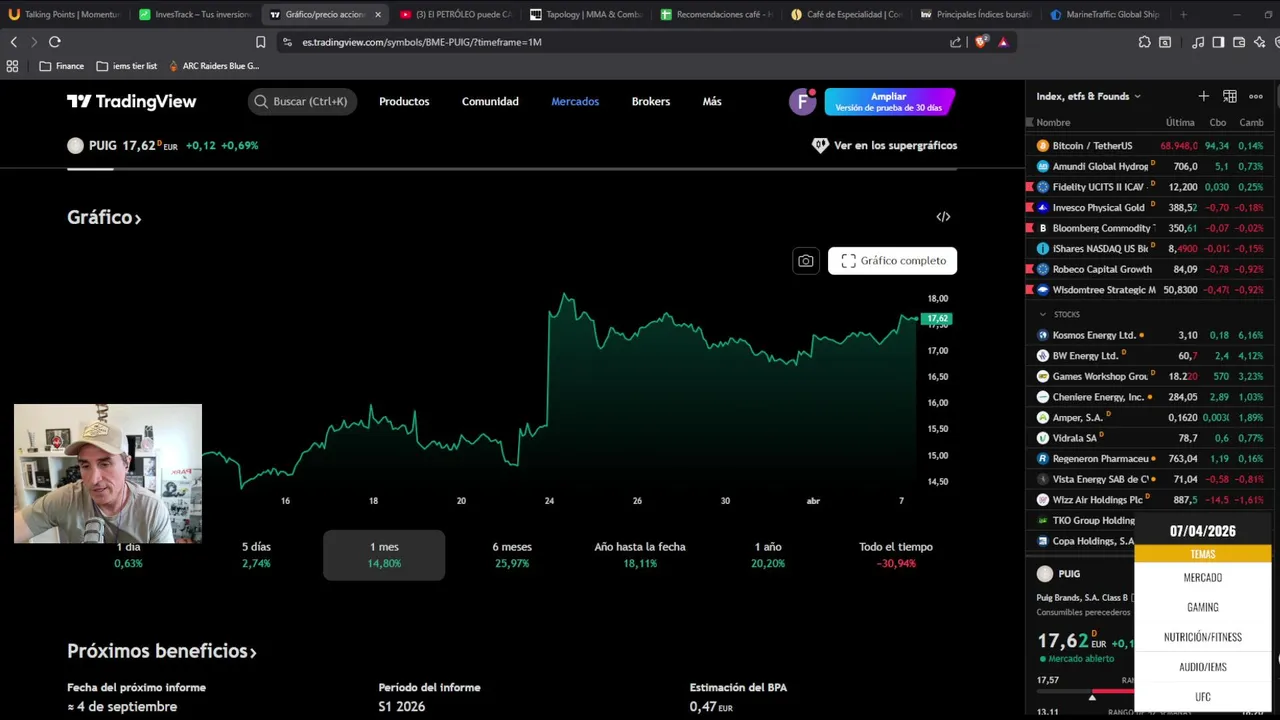This screenshot has height=720, width=1280.
Task: Open the Más menu
Action: (712, 101)
